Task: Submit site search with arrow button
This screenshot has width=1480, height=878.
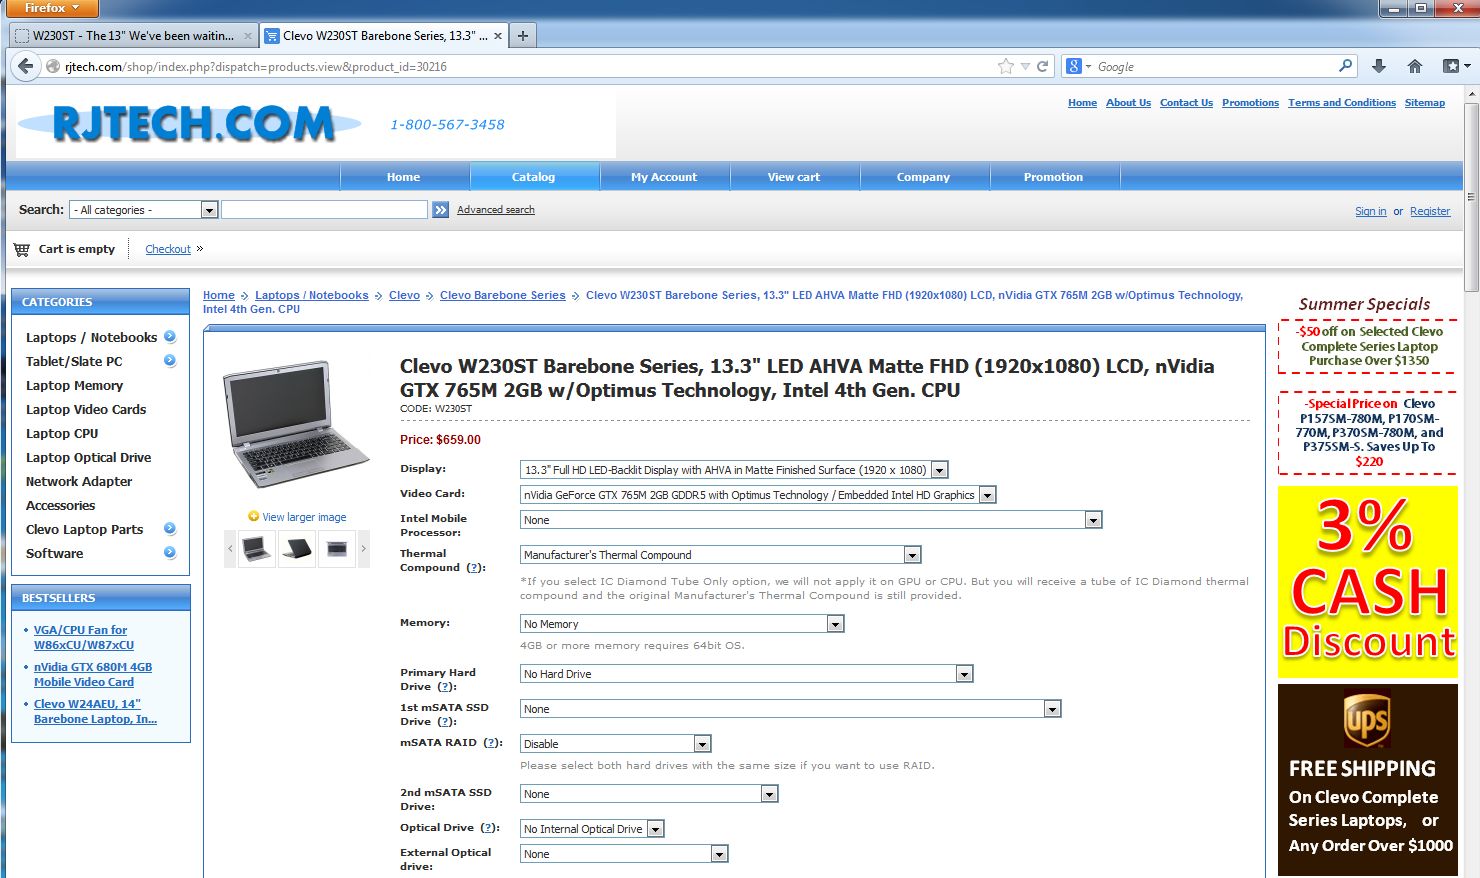Action: click(x=440, y=210)
